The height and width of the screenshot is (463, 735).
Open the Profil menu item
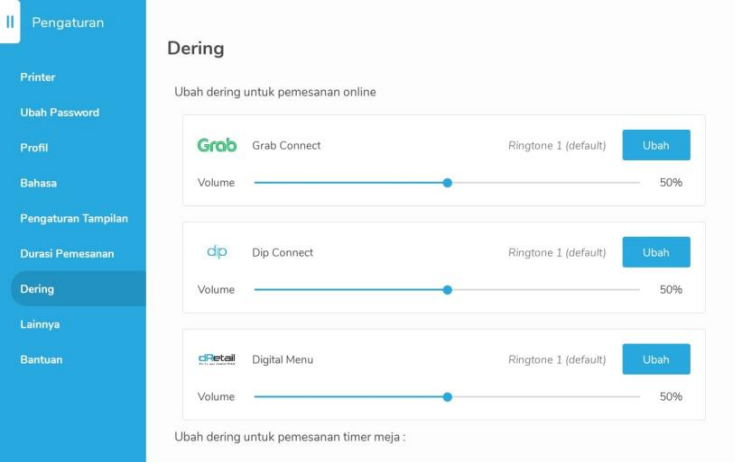tap(34, 148)
